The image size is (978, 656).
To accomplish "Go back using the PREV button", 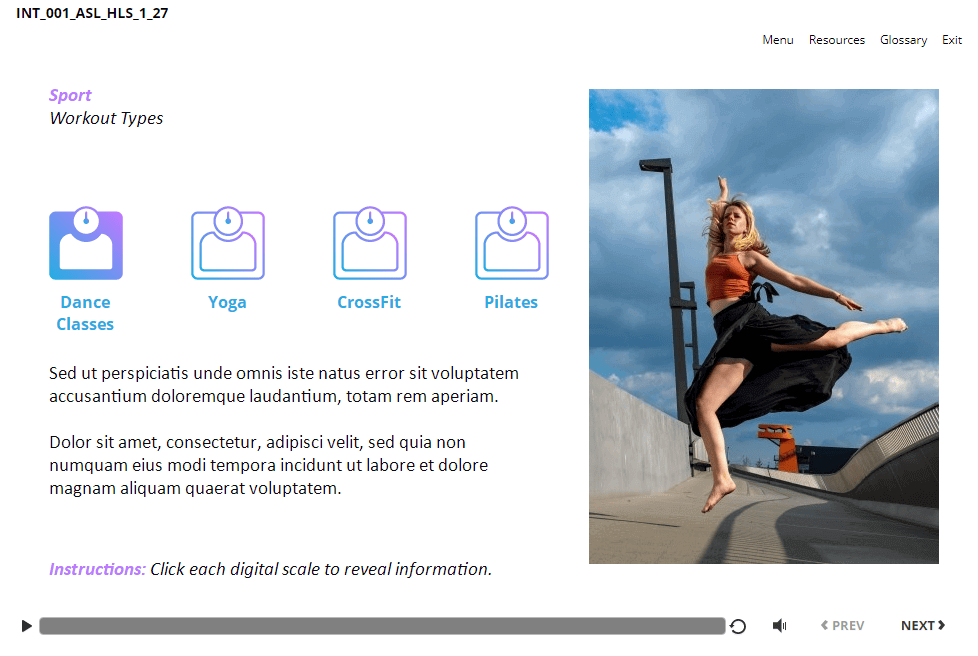I will 842,626.
